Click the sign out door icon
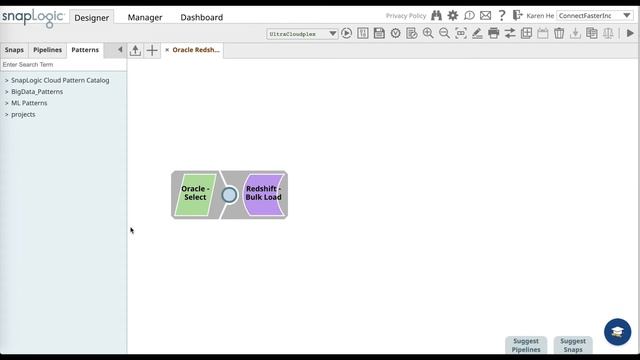640x360 pixels. click(x=518, y=16)
